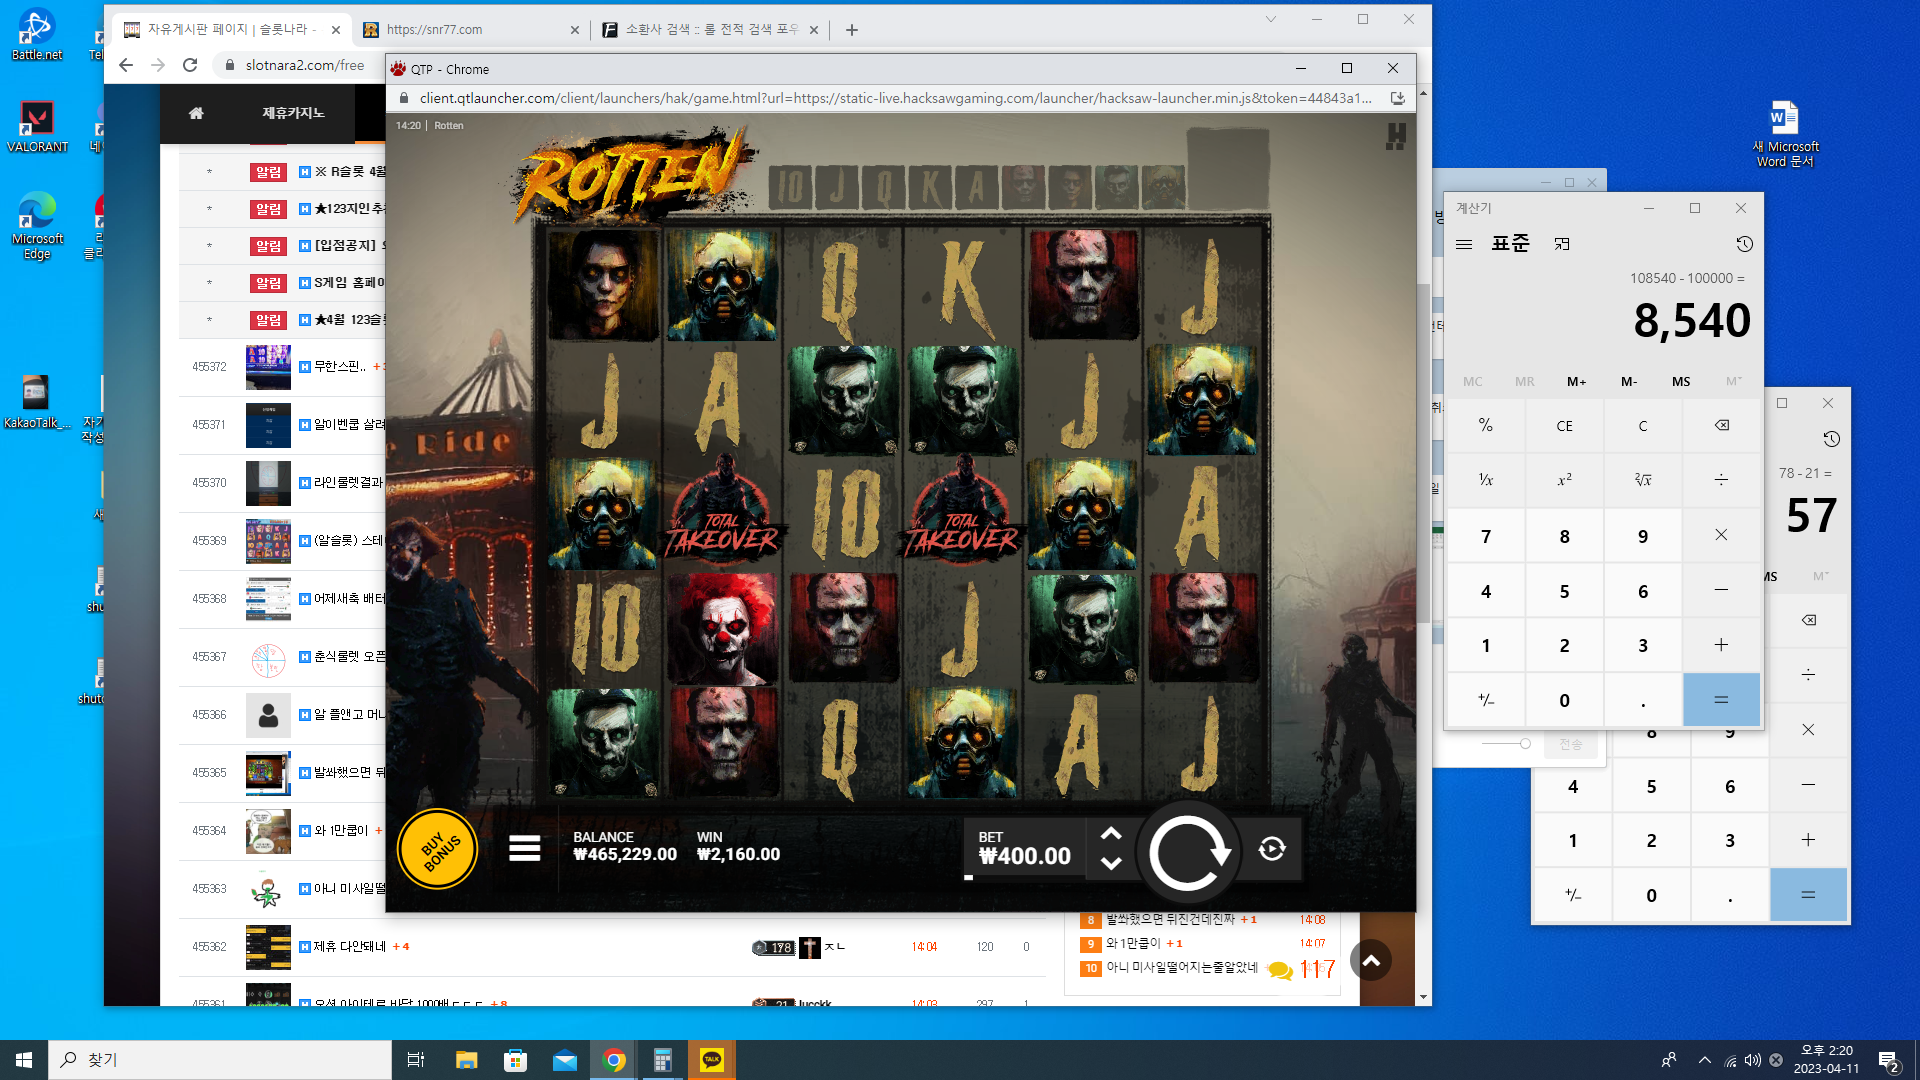Click the Buy Bonus button in Rotten

click(437, 849)
